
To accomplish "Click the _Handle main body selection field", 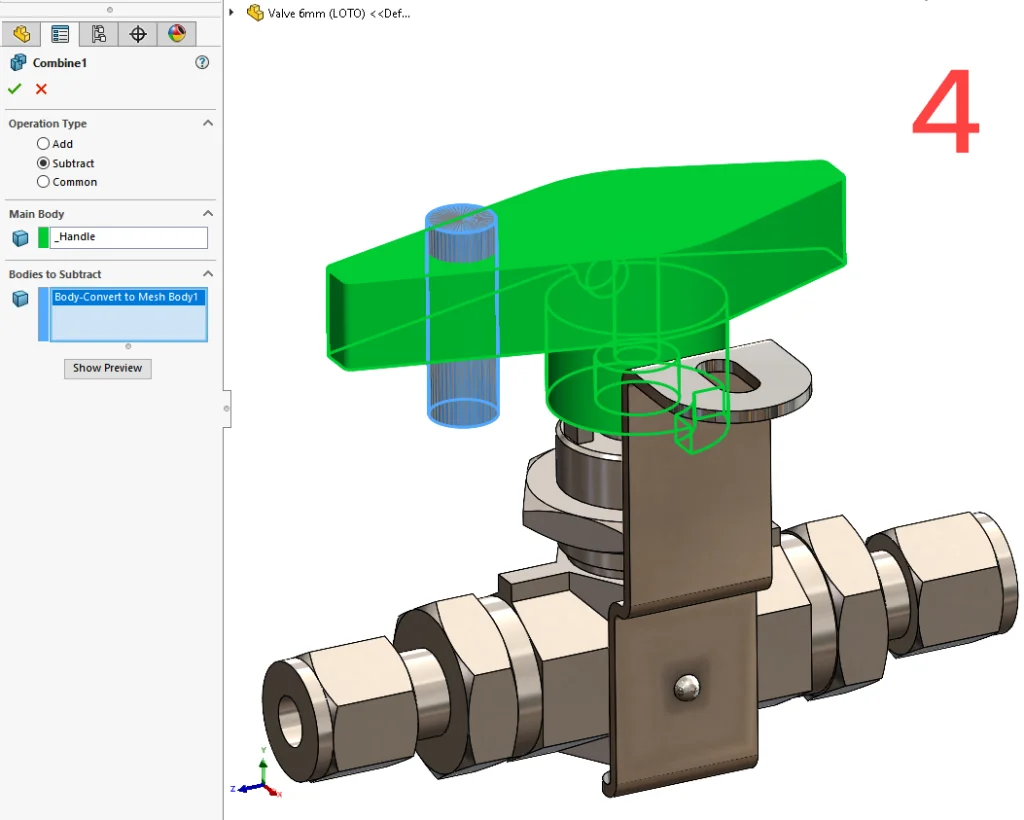I will click(129, 237).
